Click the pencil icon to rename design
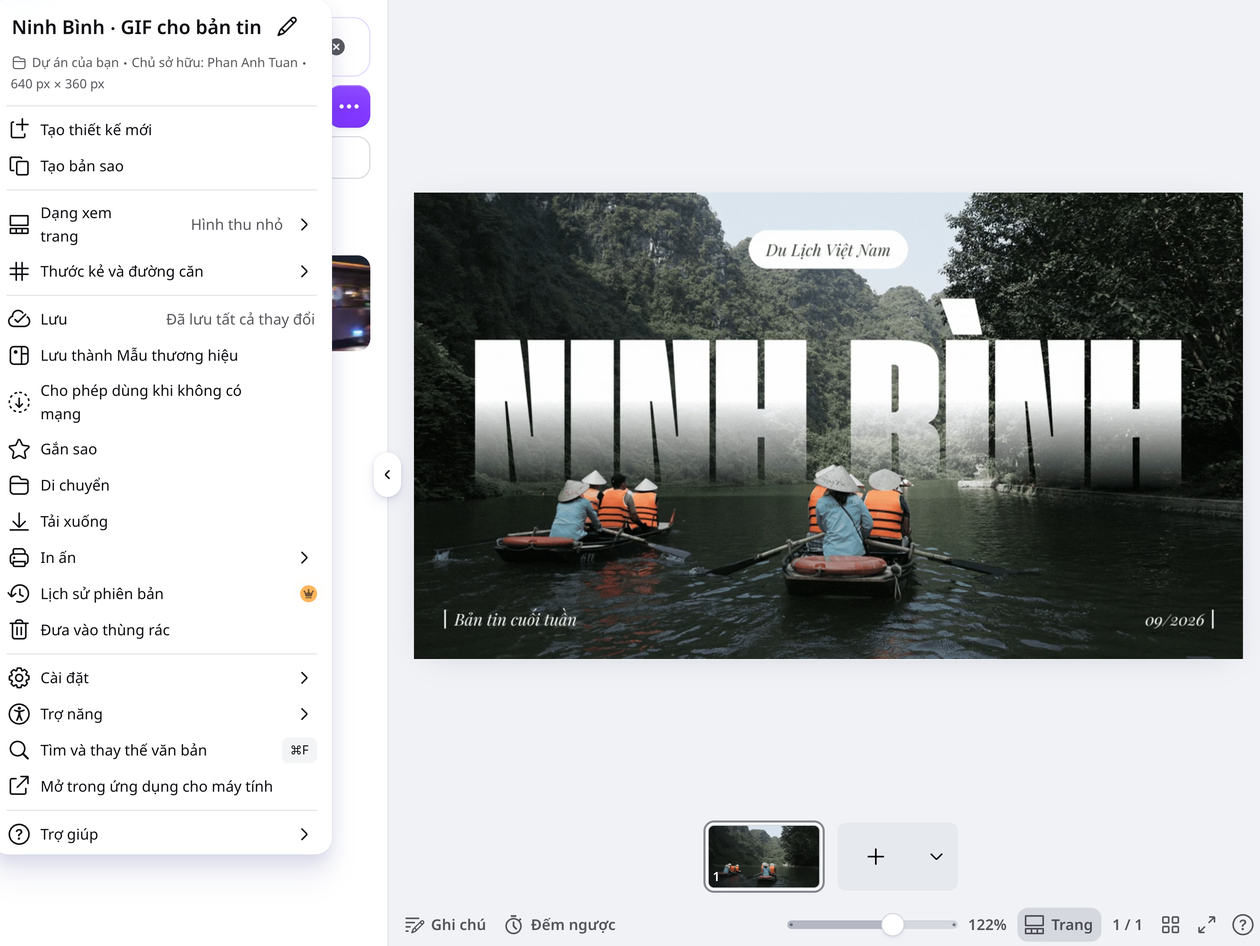 (x=287, y=27)
